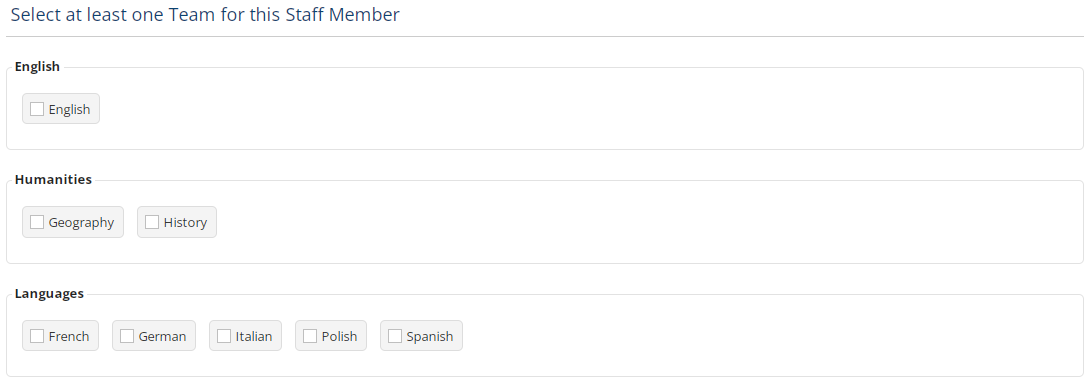
Task: Tick the English team checkbox
Action: click(37, 109)
